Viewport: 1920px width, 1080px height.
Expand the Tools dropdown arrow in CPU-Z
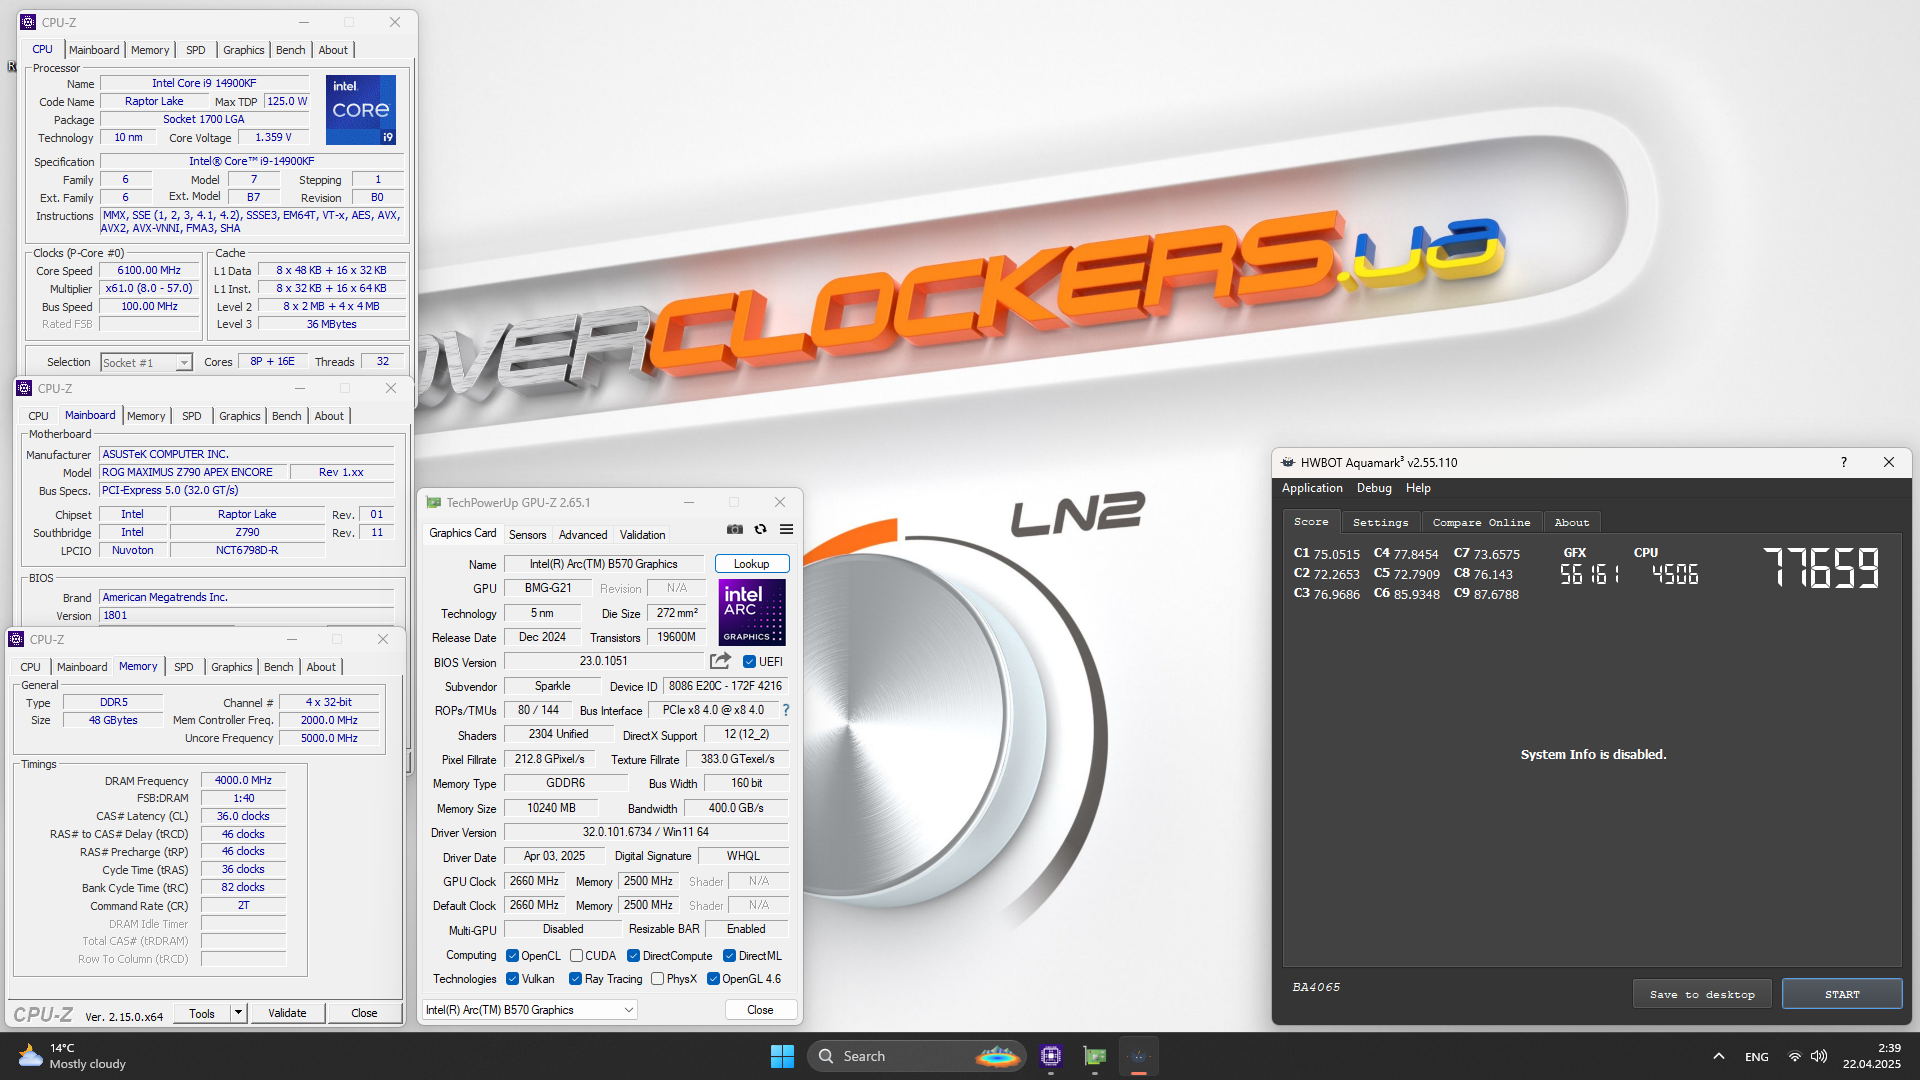pos(238,1013)
